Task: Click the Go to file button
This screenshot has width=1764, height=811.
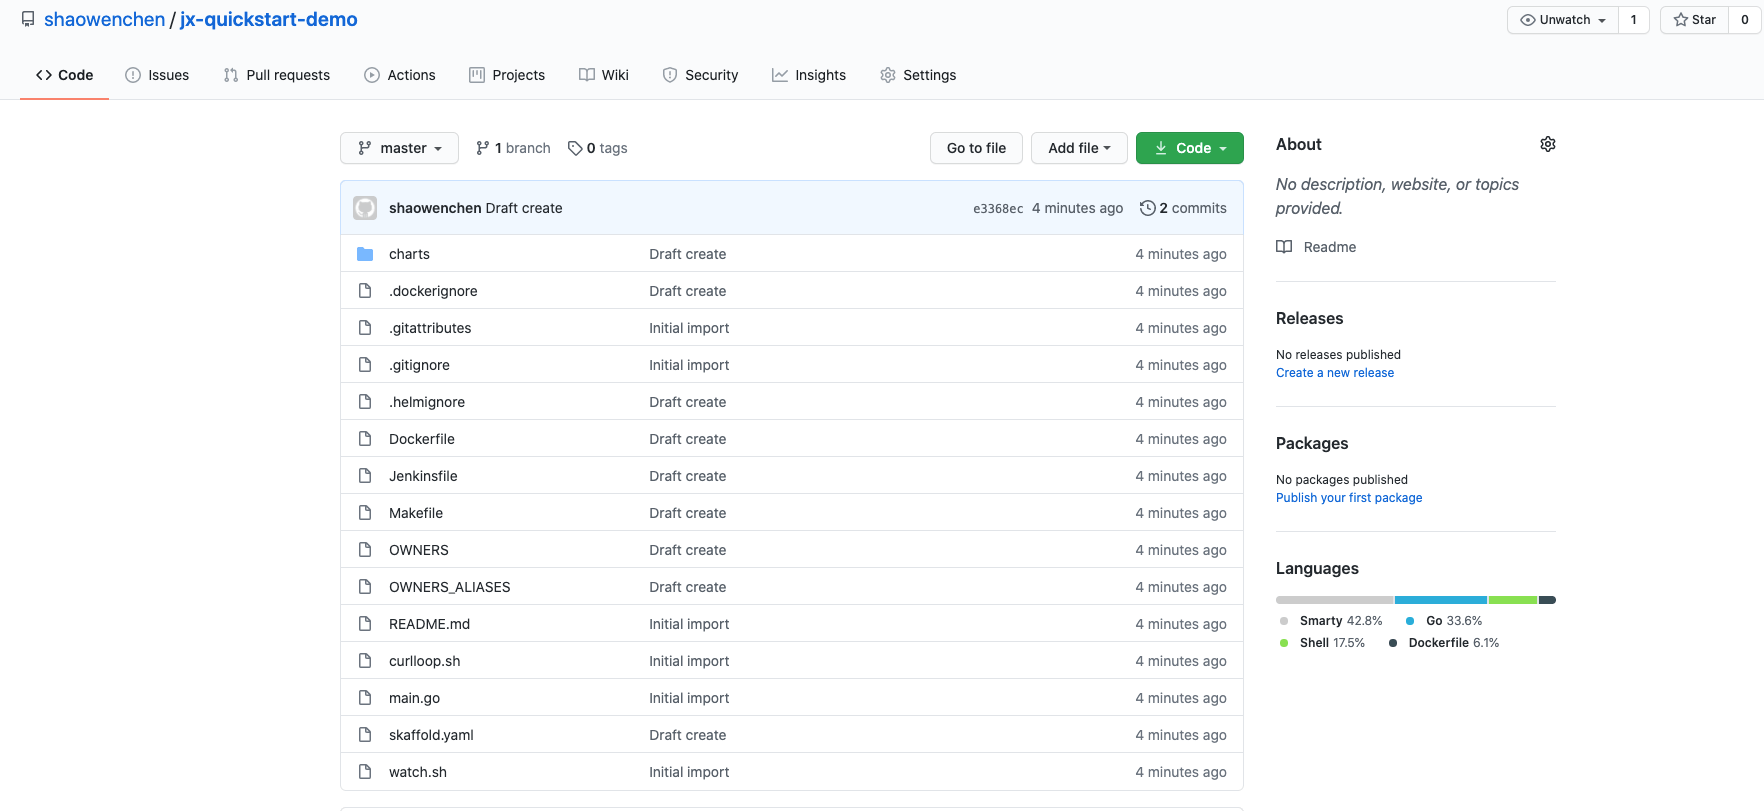Action: 976,148
